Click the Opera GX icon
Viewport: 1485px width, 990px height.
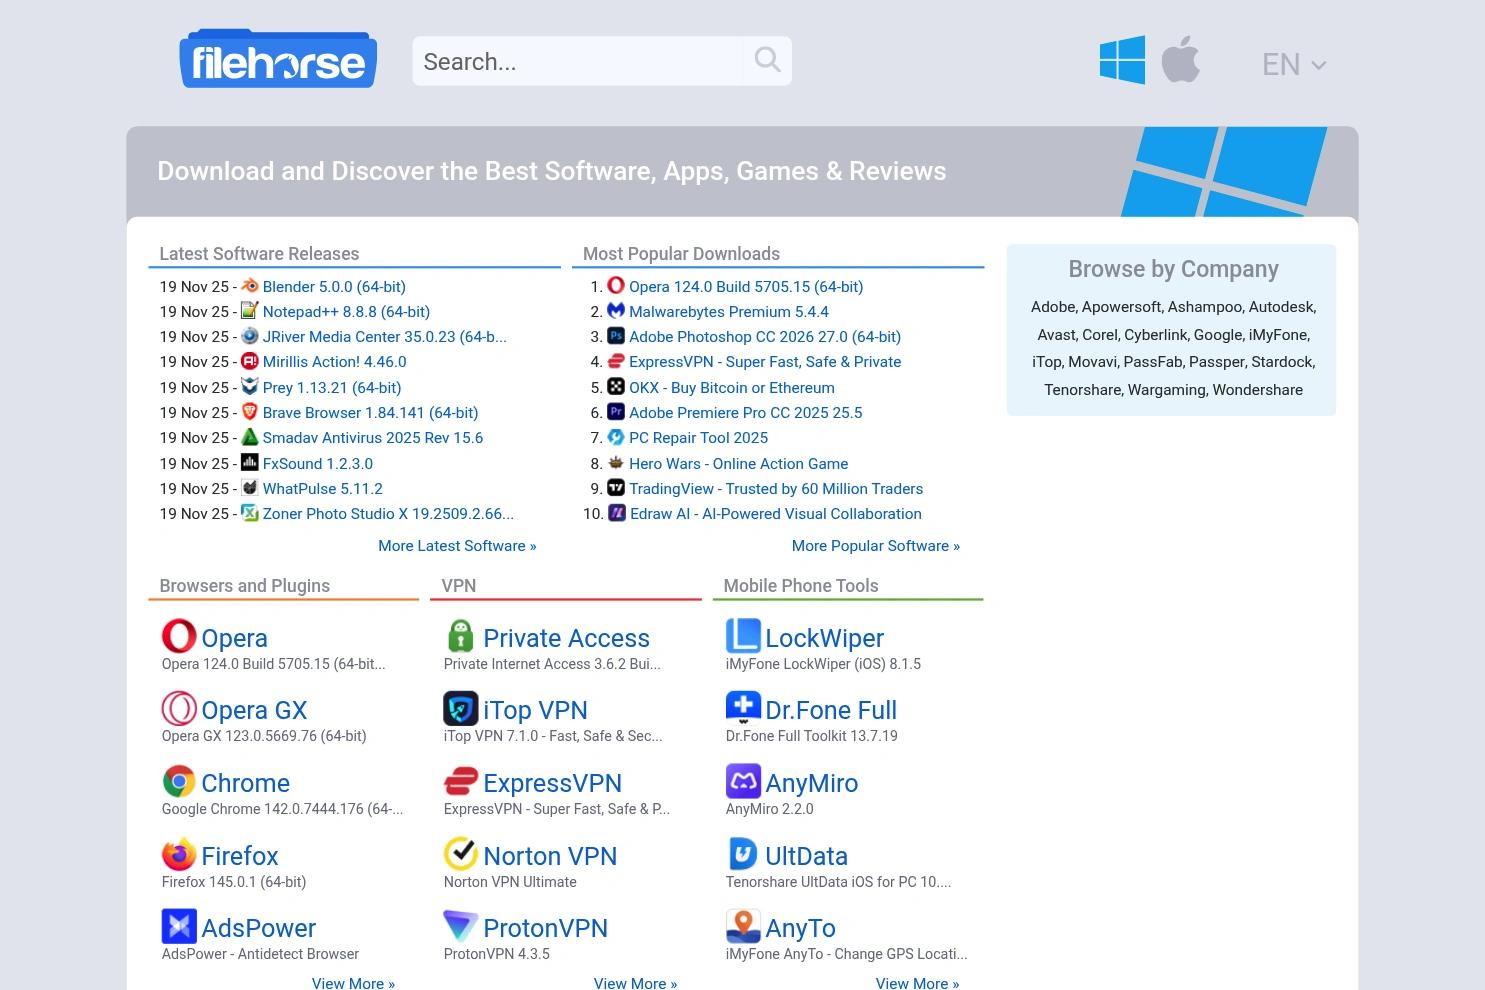[179, 708]
